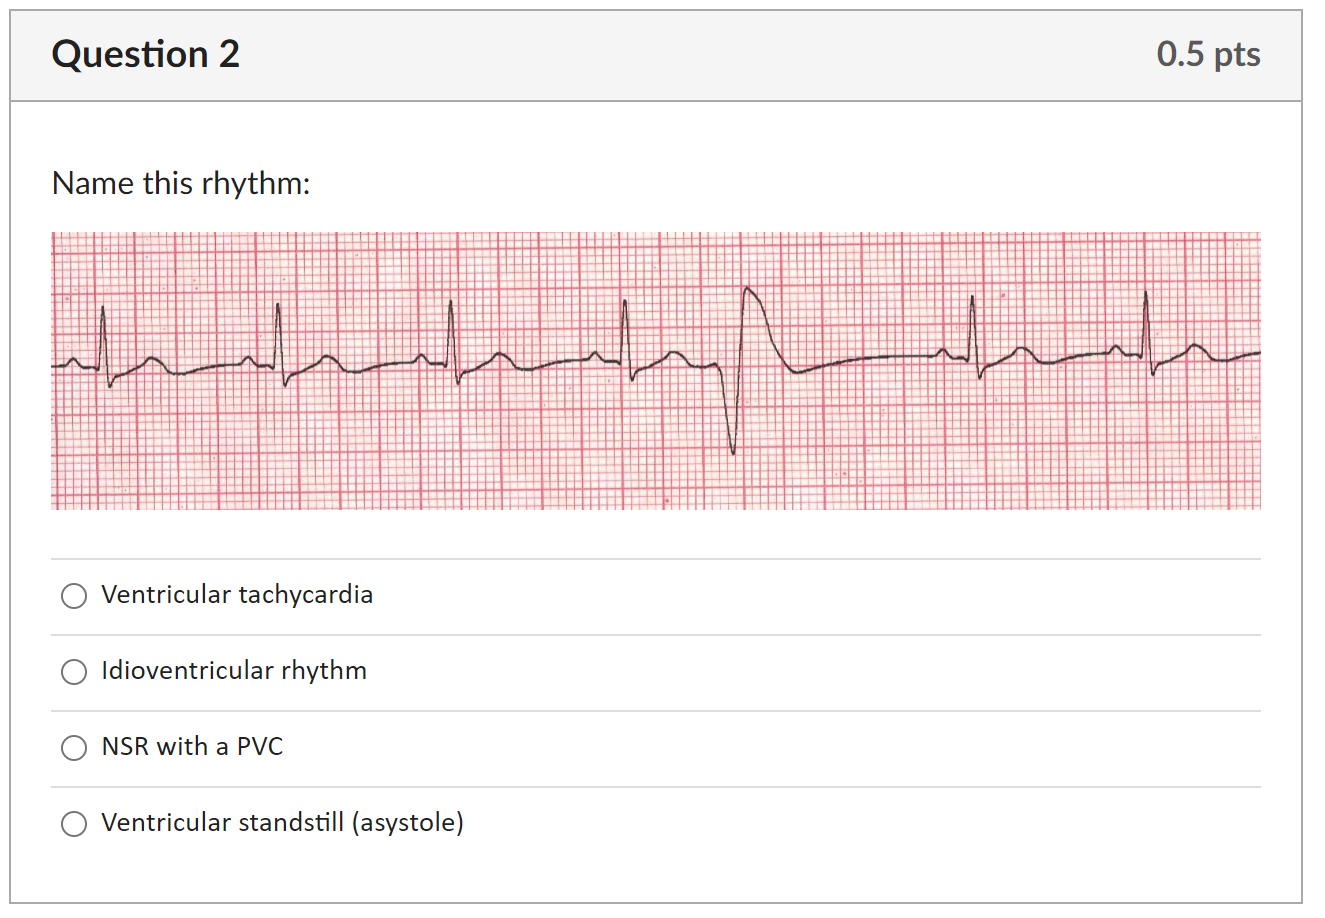
Task: Click the '0.5 pts' points label
Action: (x=1208, y=54)
